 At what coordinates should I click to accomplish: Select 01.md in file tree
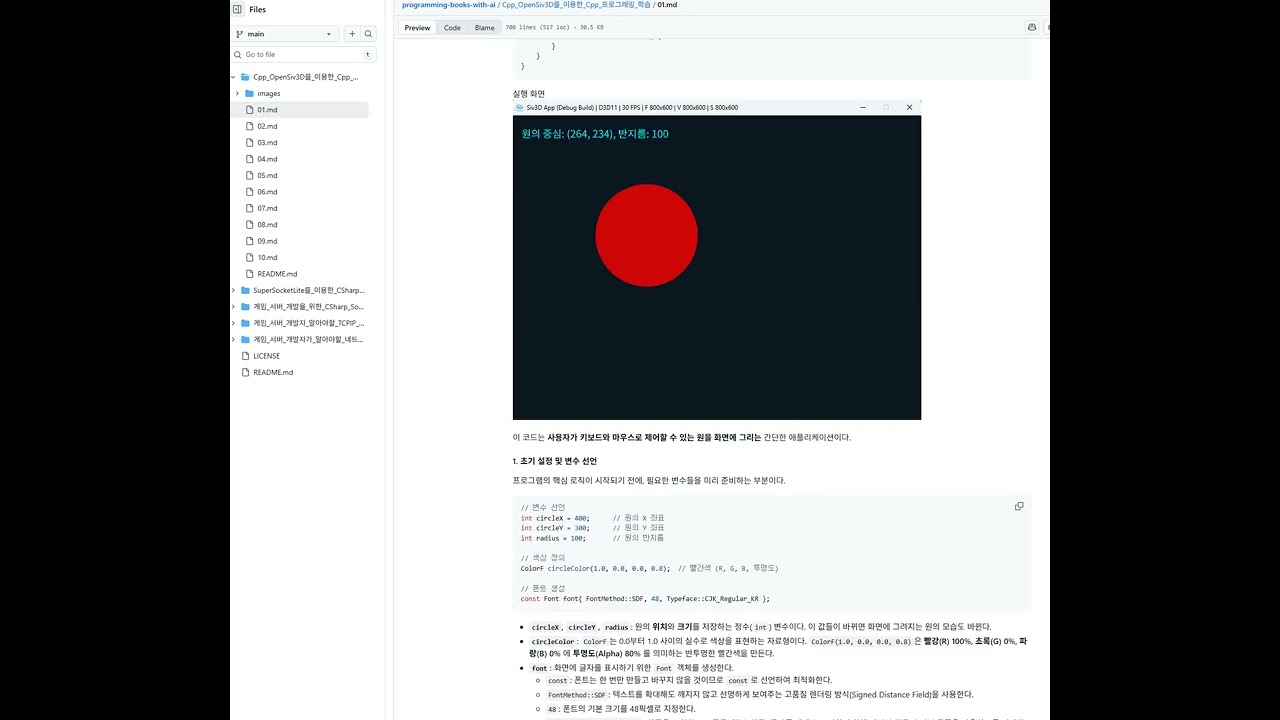[x=267, y=110]
